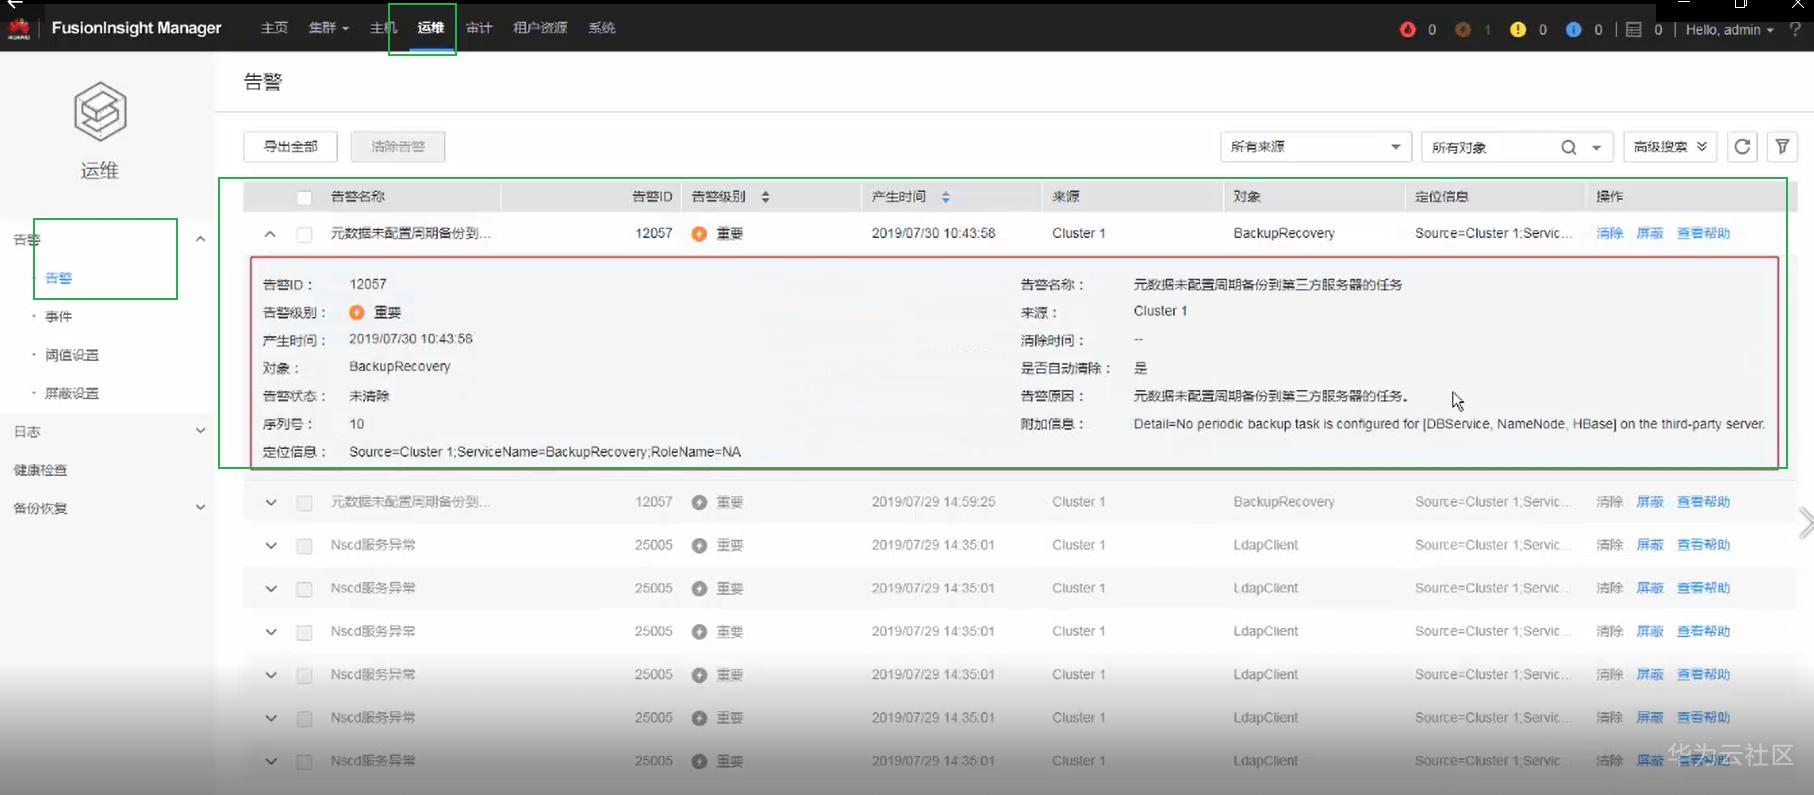Open the 租户资源 tab

click(540, 28)
